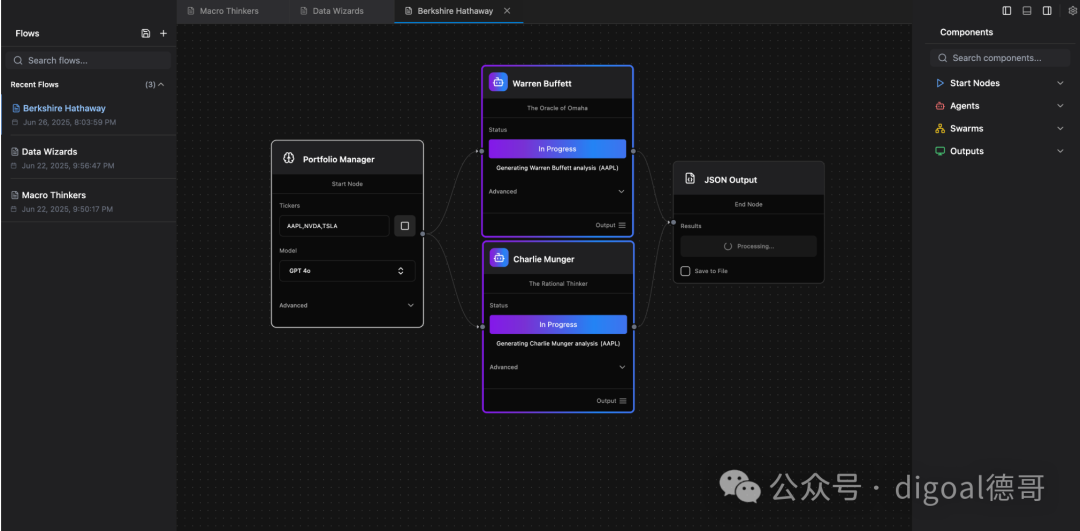Image resolution: width=1080 pixels, height=531 pixels.
Task: Click 'Generating Warren Buffett analysis (AAPL)' text
Action: coord(557,167)
